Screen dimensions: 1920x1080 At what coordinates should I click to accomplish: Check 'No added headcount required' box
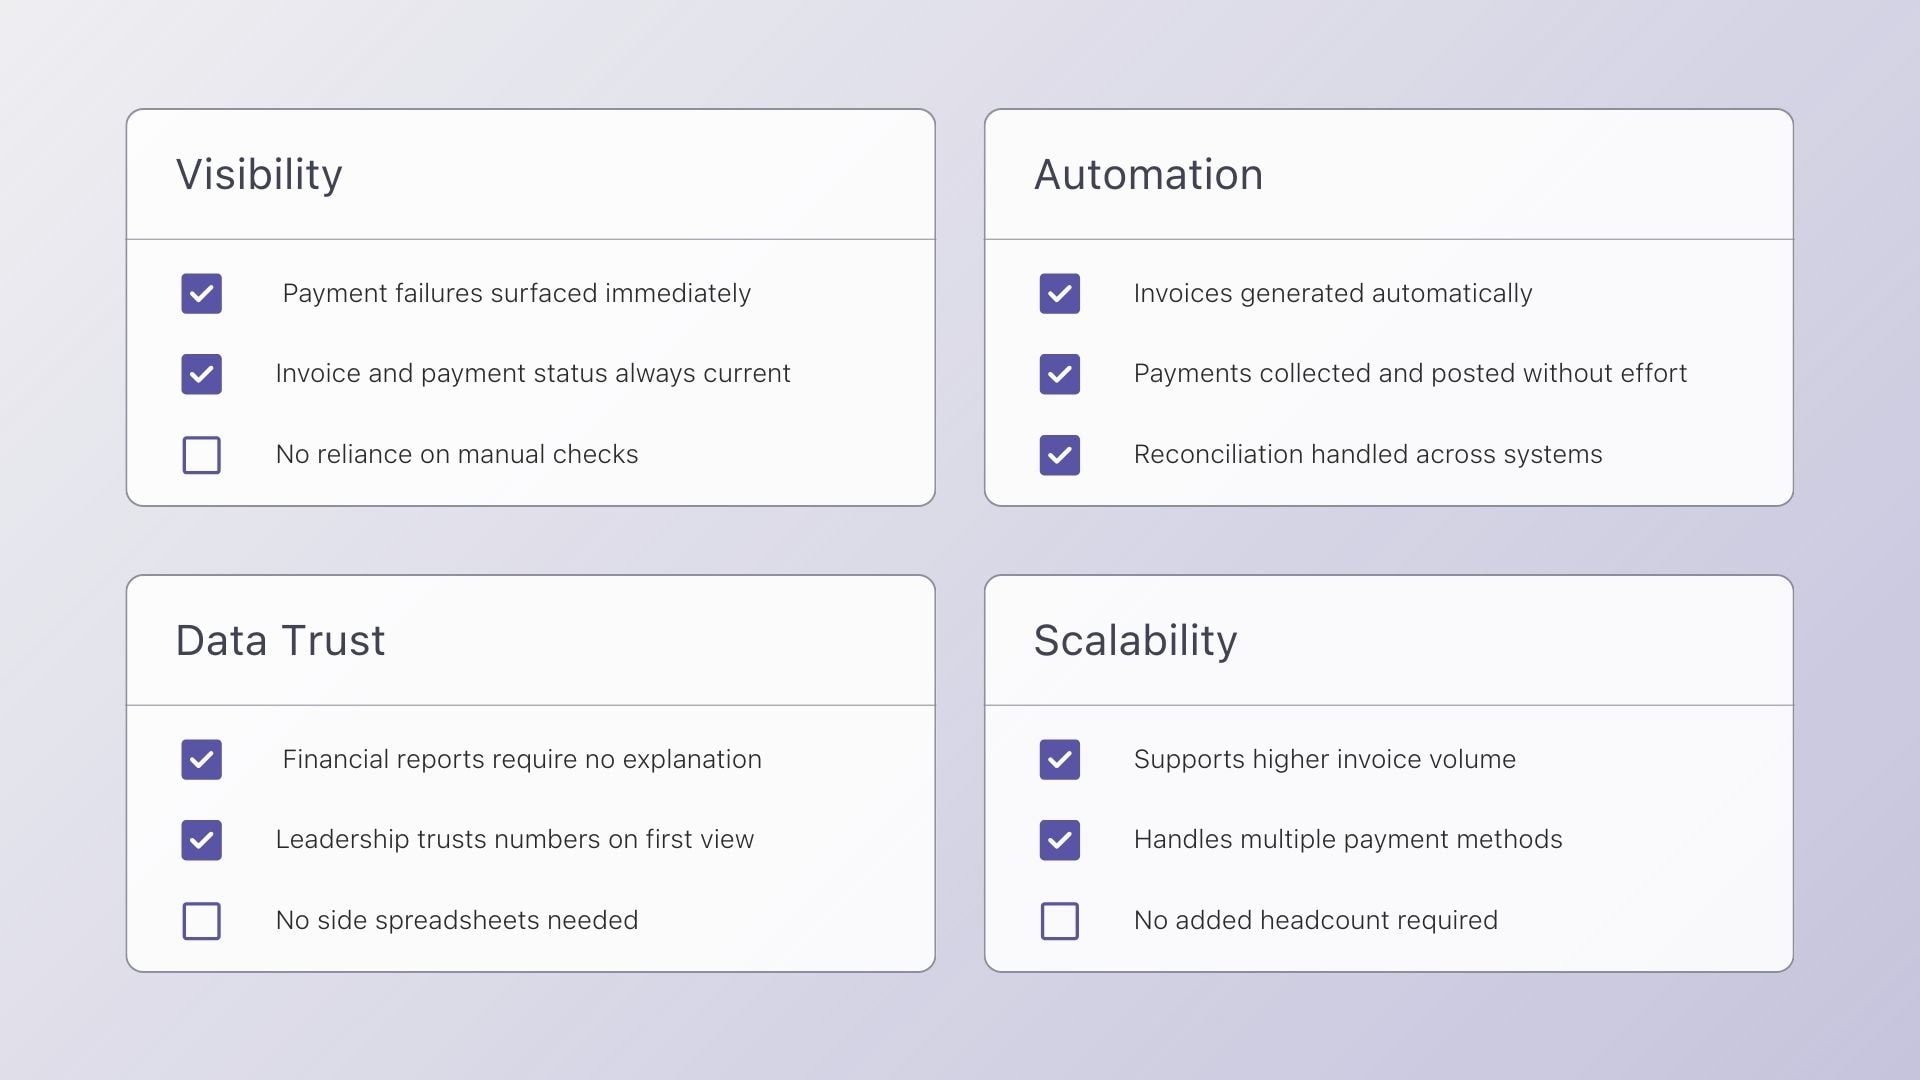click(1059, 921)
